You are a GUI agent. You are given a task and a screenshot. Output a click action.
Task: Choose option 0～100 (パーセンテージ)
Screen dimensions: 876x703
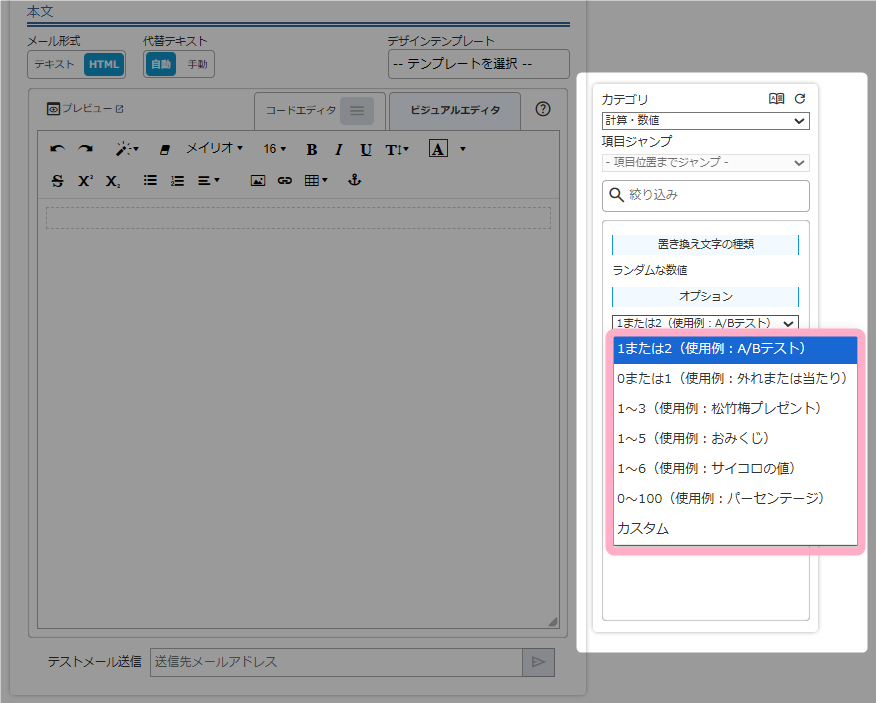pyautogui.click(x=735, y=498)
